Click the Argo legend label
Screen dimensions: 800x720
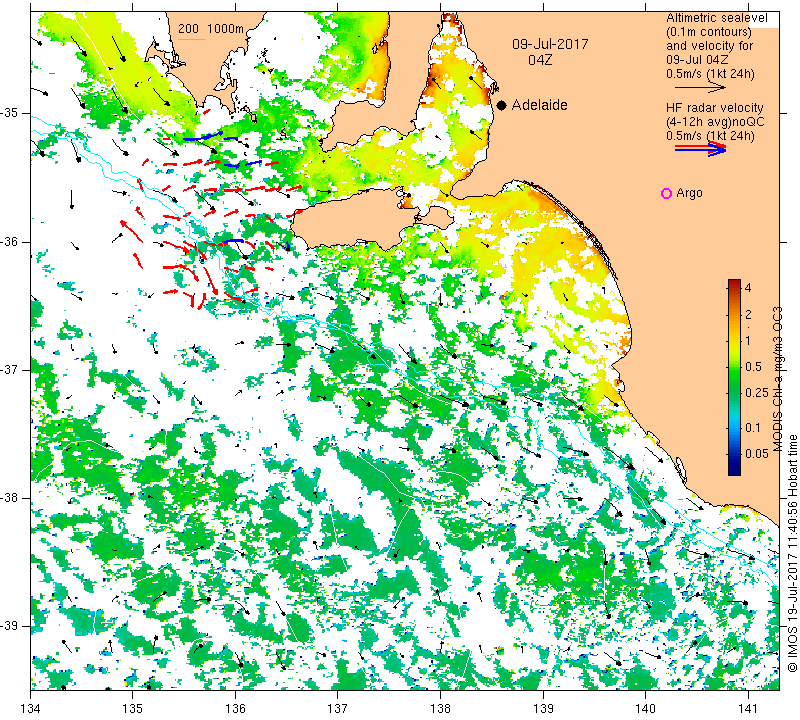pos(689,193)
